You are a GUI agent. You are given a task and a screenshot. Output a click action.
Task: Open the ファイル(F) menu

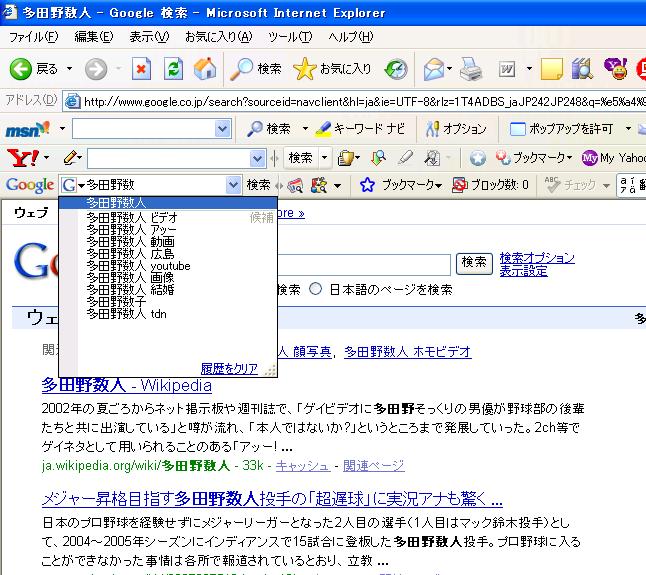point(34,37)
